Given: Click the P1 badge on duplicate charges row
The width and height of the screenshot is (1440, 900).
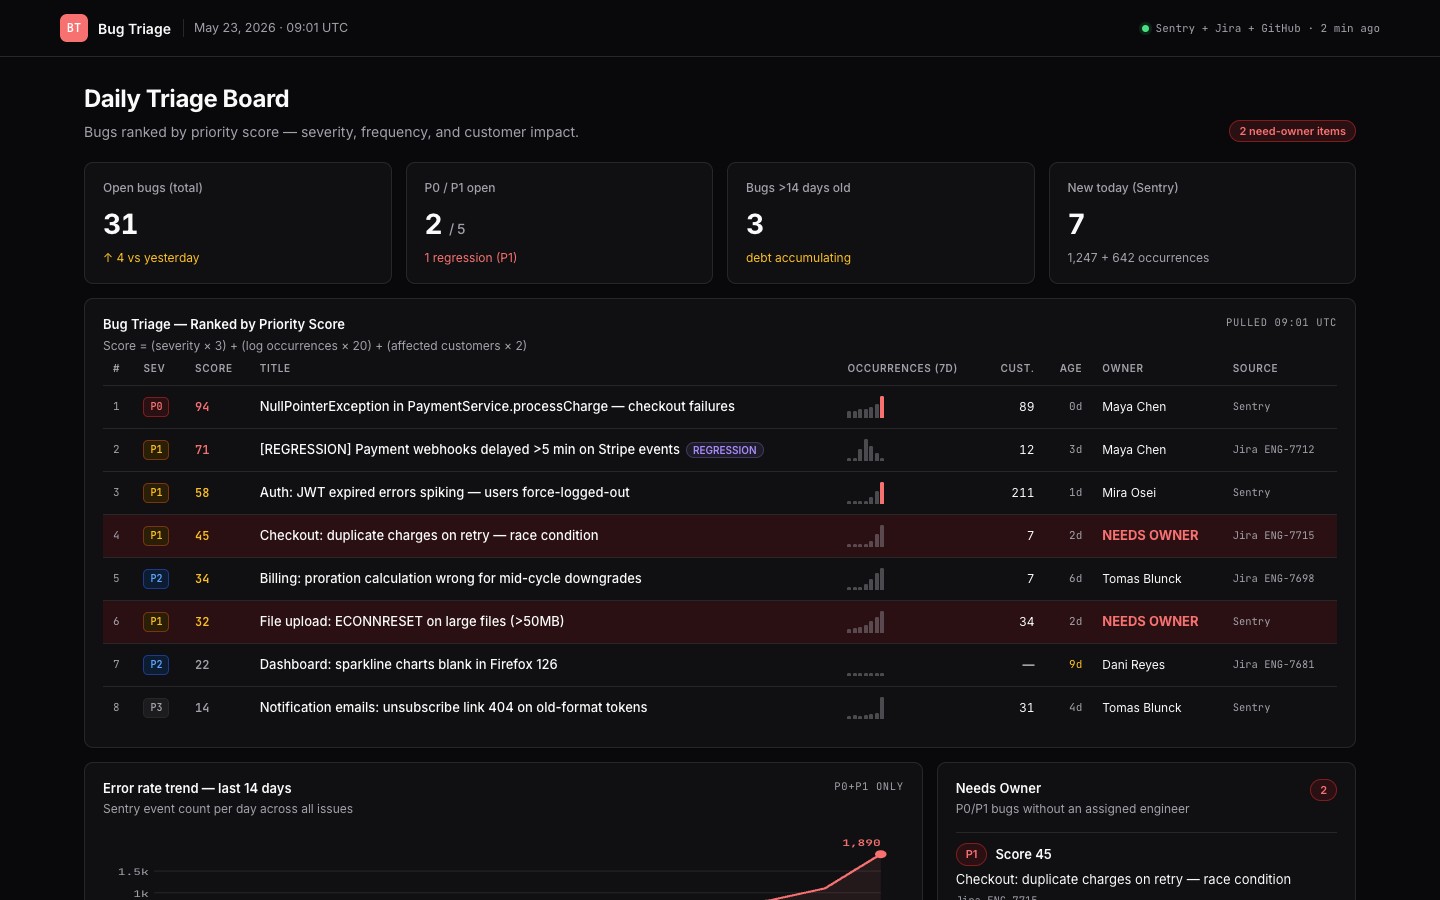Looking at the screenshot, I should [x=156, y=536].
